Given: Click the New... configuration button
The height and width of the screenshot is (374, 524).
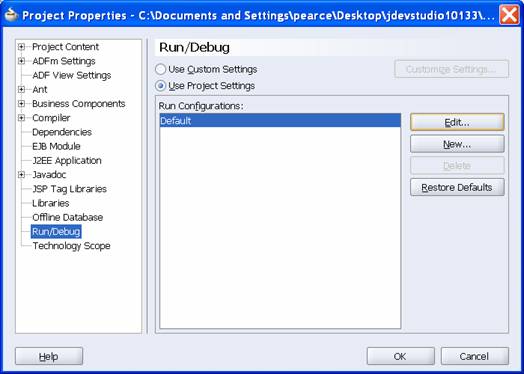Looking at the screenshot, I should click(457, 144).
